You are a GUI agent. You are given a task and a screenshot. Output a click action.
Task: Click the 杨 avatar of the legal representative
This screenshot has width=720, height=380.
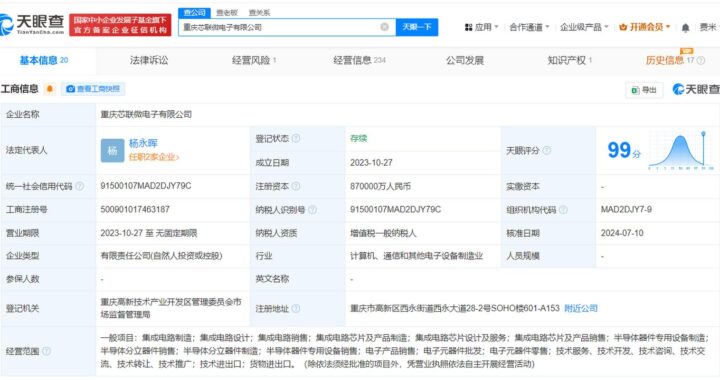click(112, 151)
